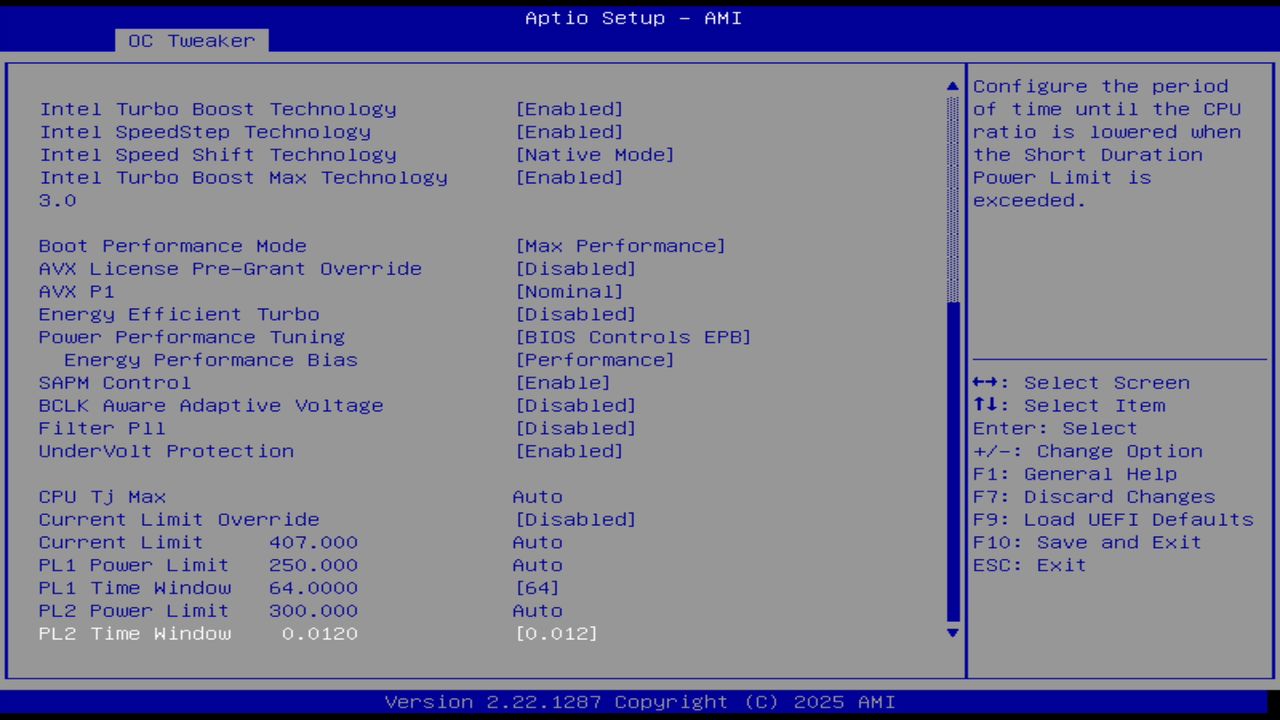Open Power Performance Tuning BIOS Controls EPB
This screenshot has height=720, width=1280.
(633, 337)
